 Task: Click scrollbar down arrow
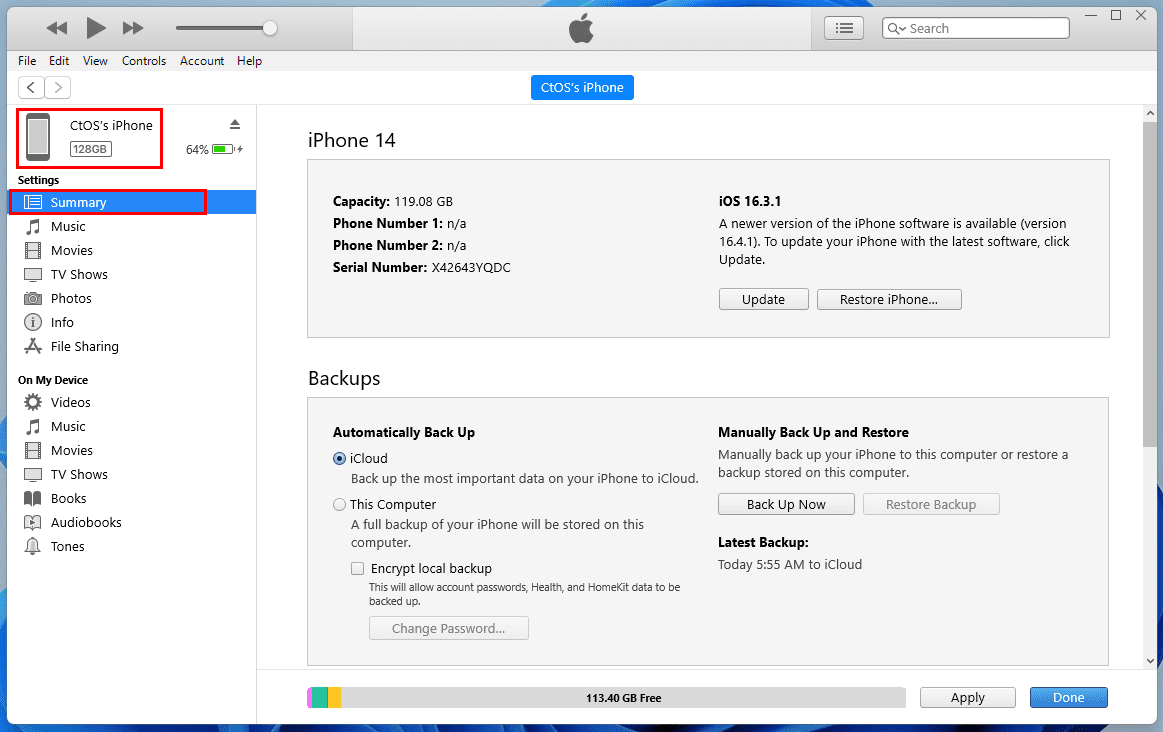tap(1150, 661)
